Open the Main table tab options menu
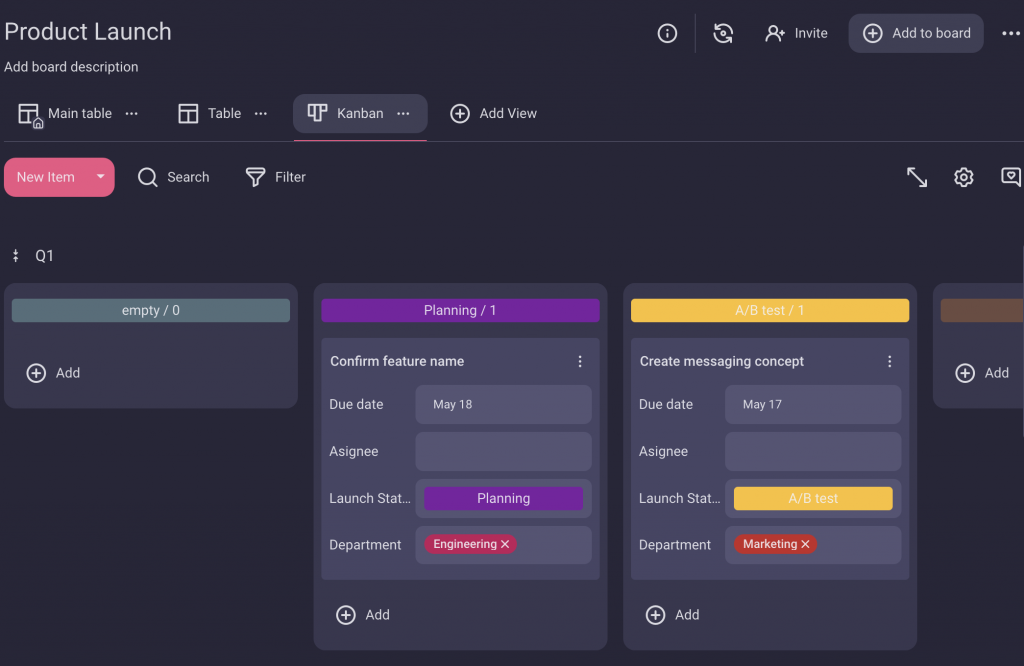The height and width of the screenshot is (666, 1024). pos(131,113)
